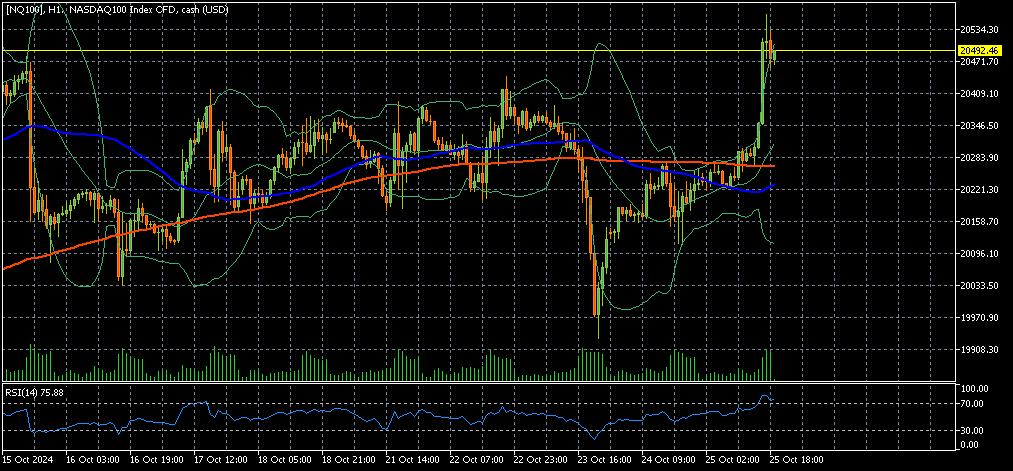The width and height of the screenshot is (1013, 471).
Task: Click the 16 Oct 03:00 time label
Action: click(x=92, y=460)
